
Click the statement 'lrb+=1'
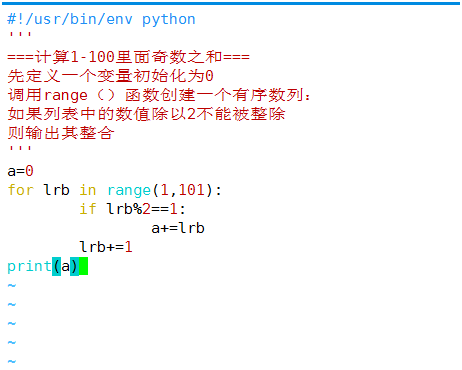(x=106, y=247)
